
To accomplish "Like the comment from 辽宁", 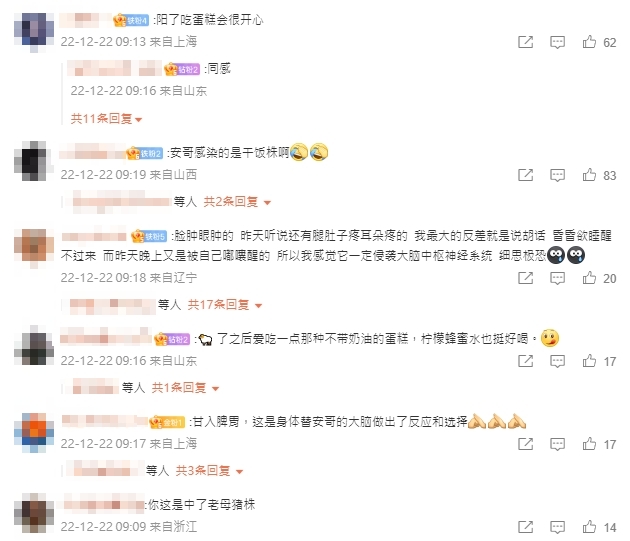I will point(589,278).
